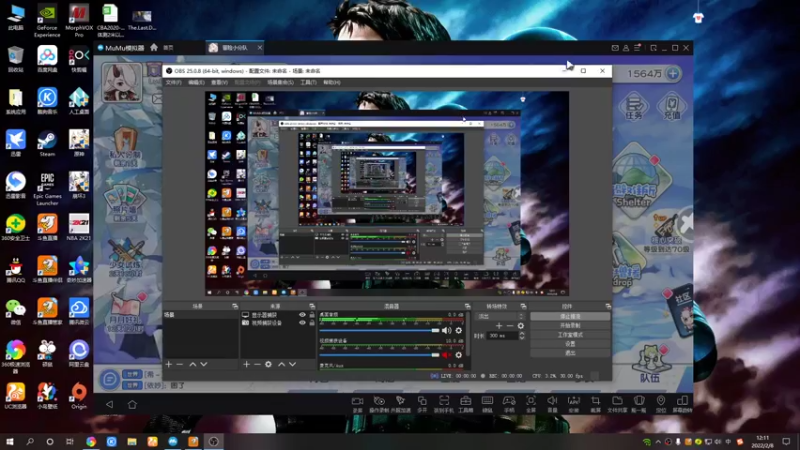Click Exit button in OBS Controls
The width and height of the screenshot is (800, 450).
click(570, 353)
